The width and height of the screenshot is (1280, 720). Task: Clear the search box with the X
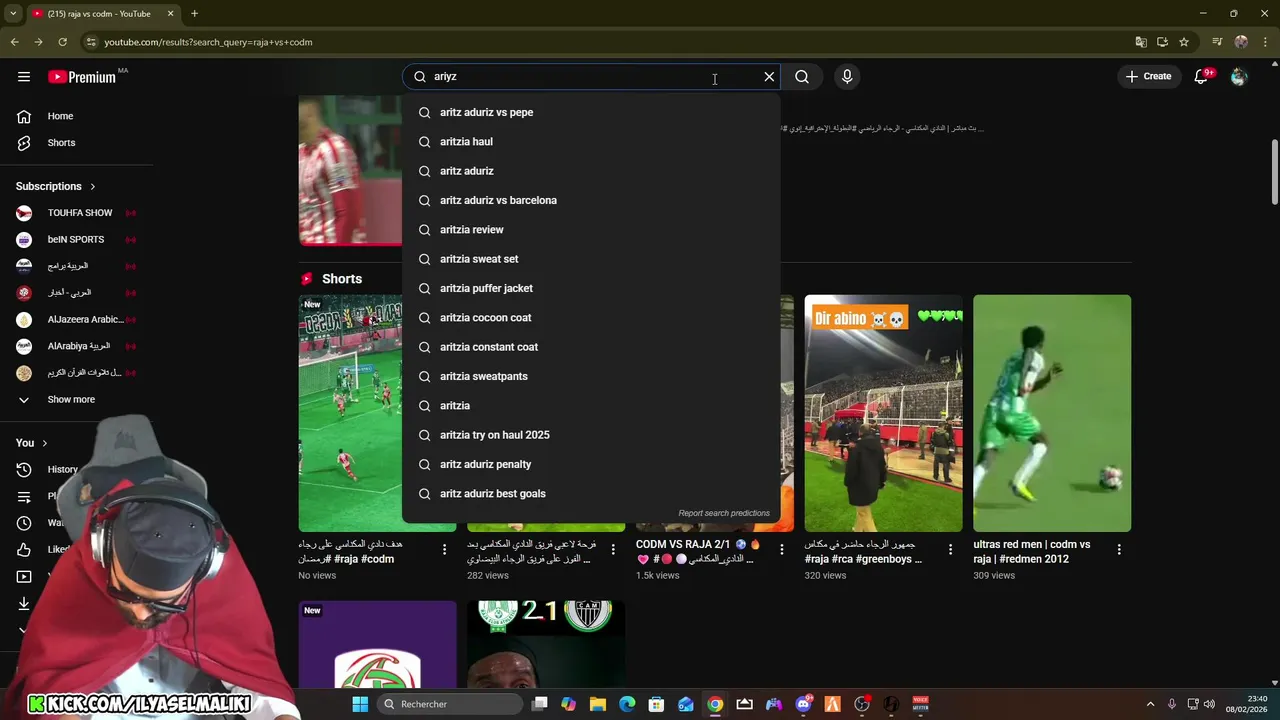coord(769,76)
